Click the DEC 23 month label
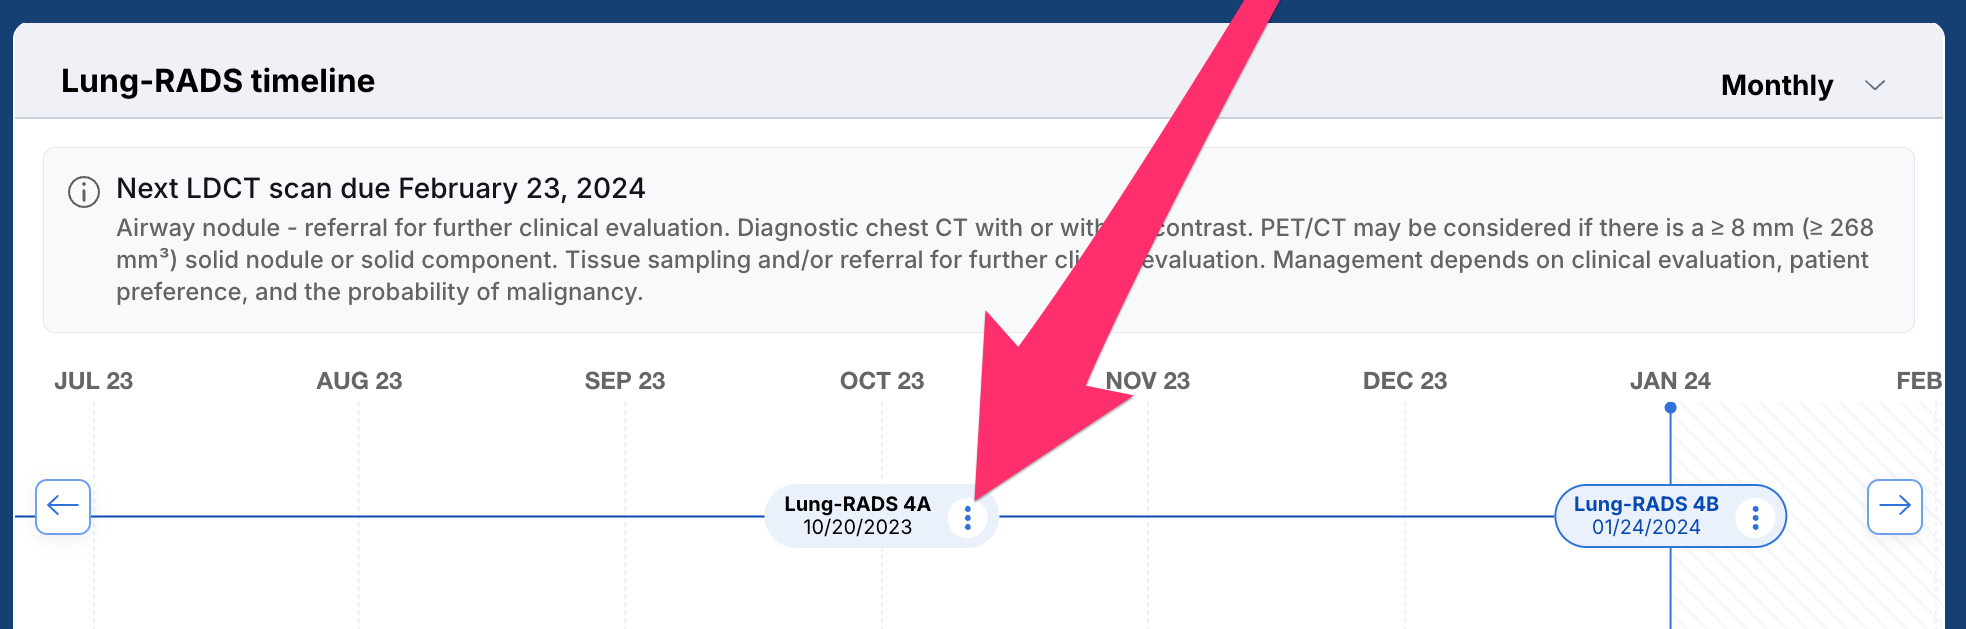1966x629 pixels. pos(1405,381)
